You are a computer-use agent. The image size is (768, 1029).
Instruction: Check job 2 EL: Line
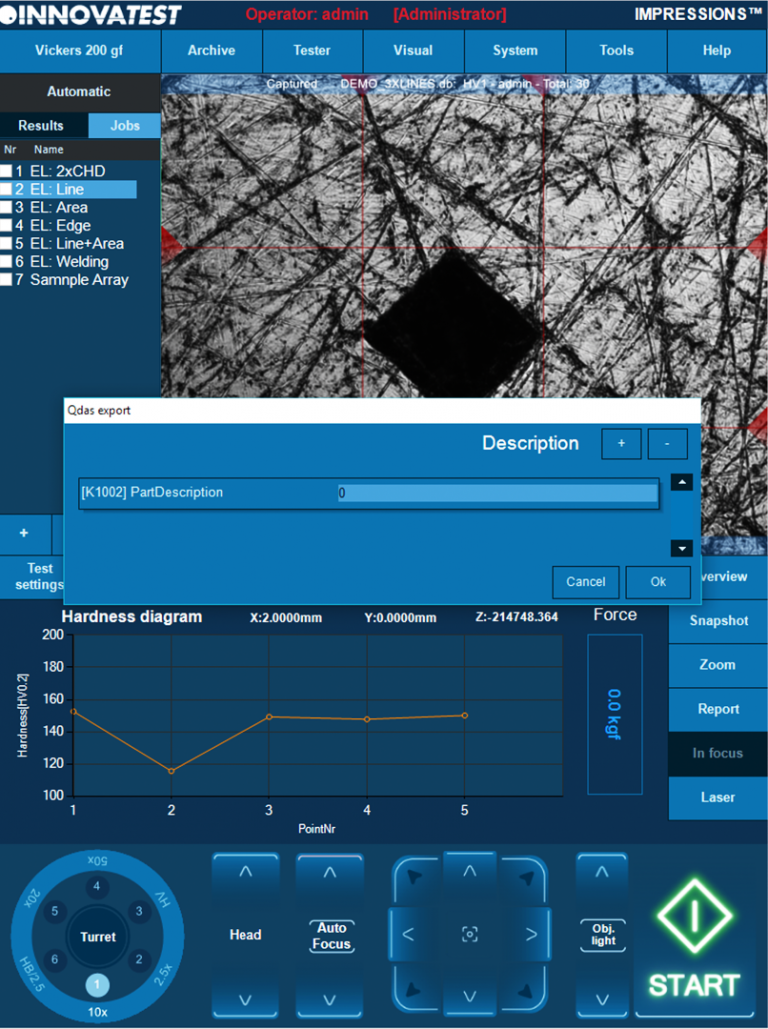coord(6,189)
